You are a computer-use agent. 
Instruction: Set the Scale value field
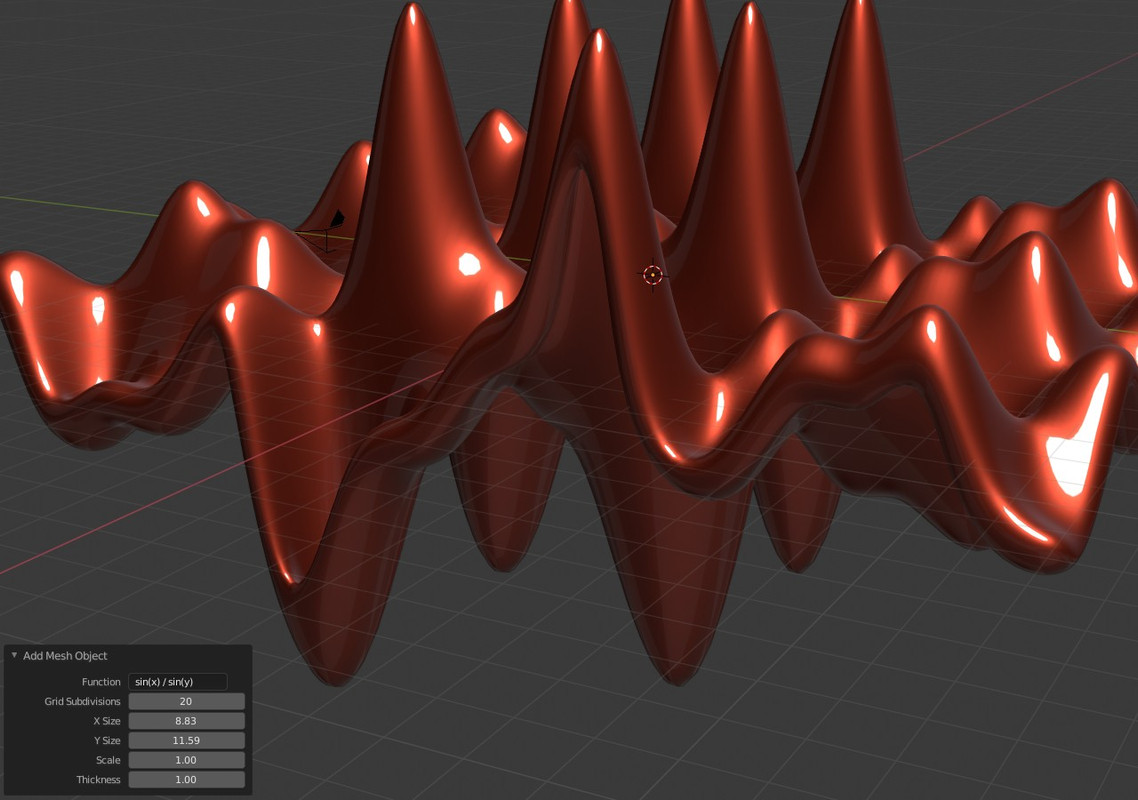[x=187, y=760]
